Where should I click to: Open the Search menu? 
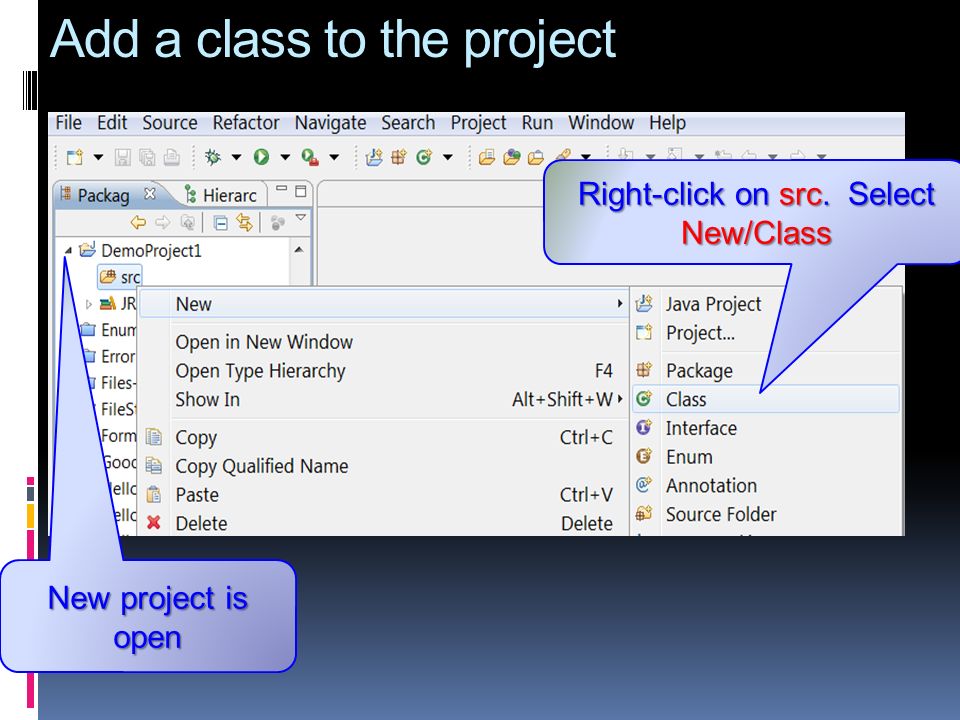pyautogui.click(x=408, y=122)
